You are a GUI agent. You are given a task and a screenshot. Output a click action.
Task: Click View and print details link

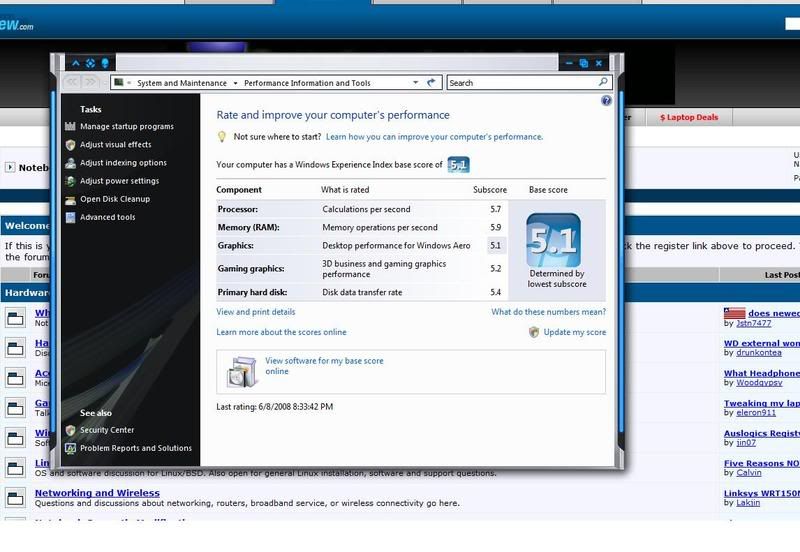tap(256, 312)
